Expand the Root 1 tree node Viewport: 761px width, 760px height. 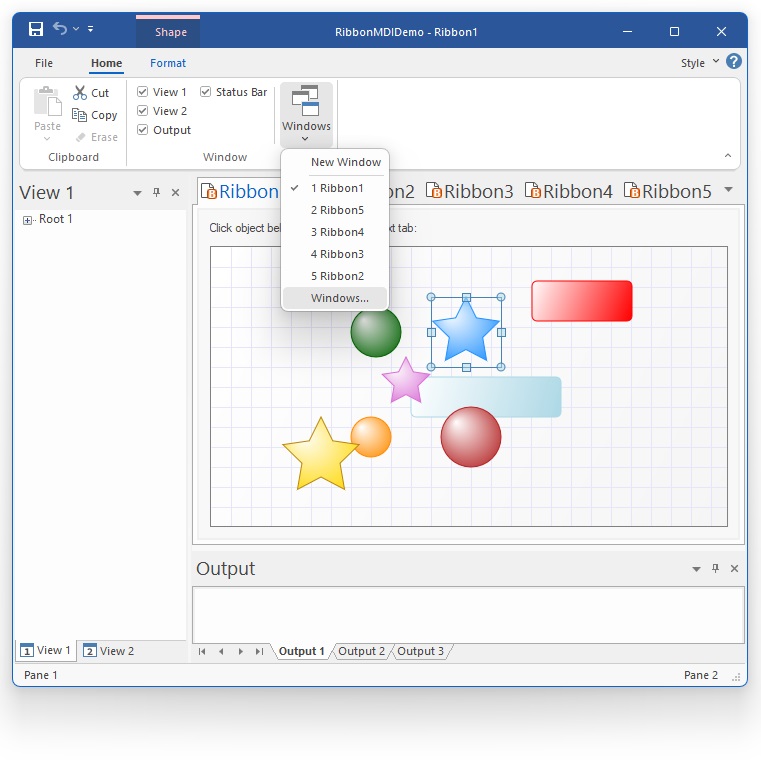tap(27, 220)
